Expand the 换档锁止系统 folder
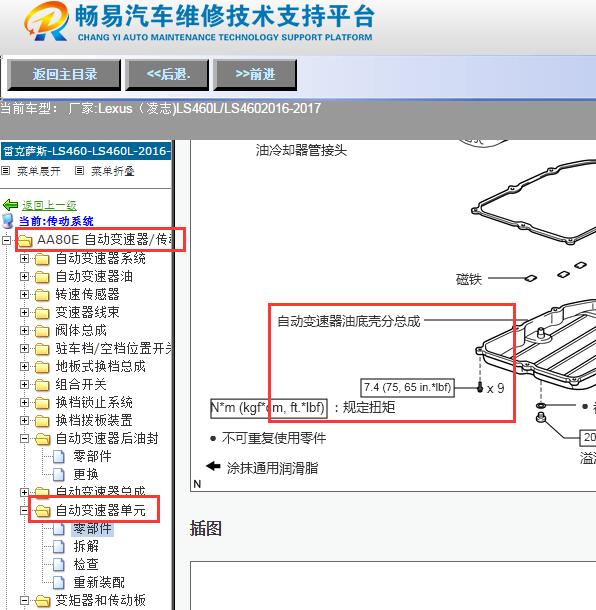This screenshot has height=610, width=596. (24, 402)
